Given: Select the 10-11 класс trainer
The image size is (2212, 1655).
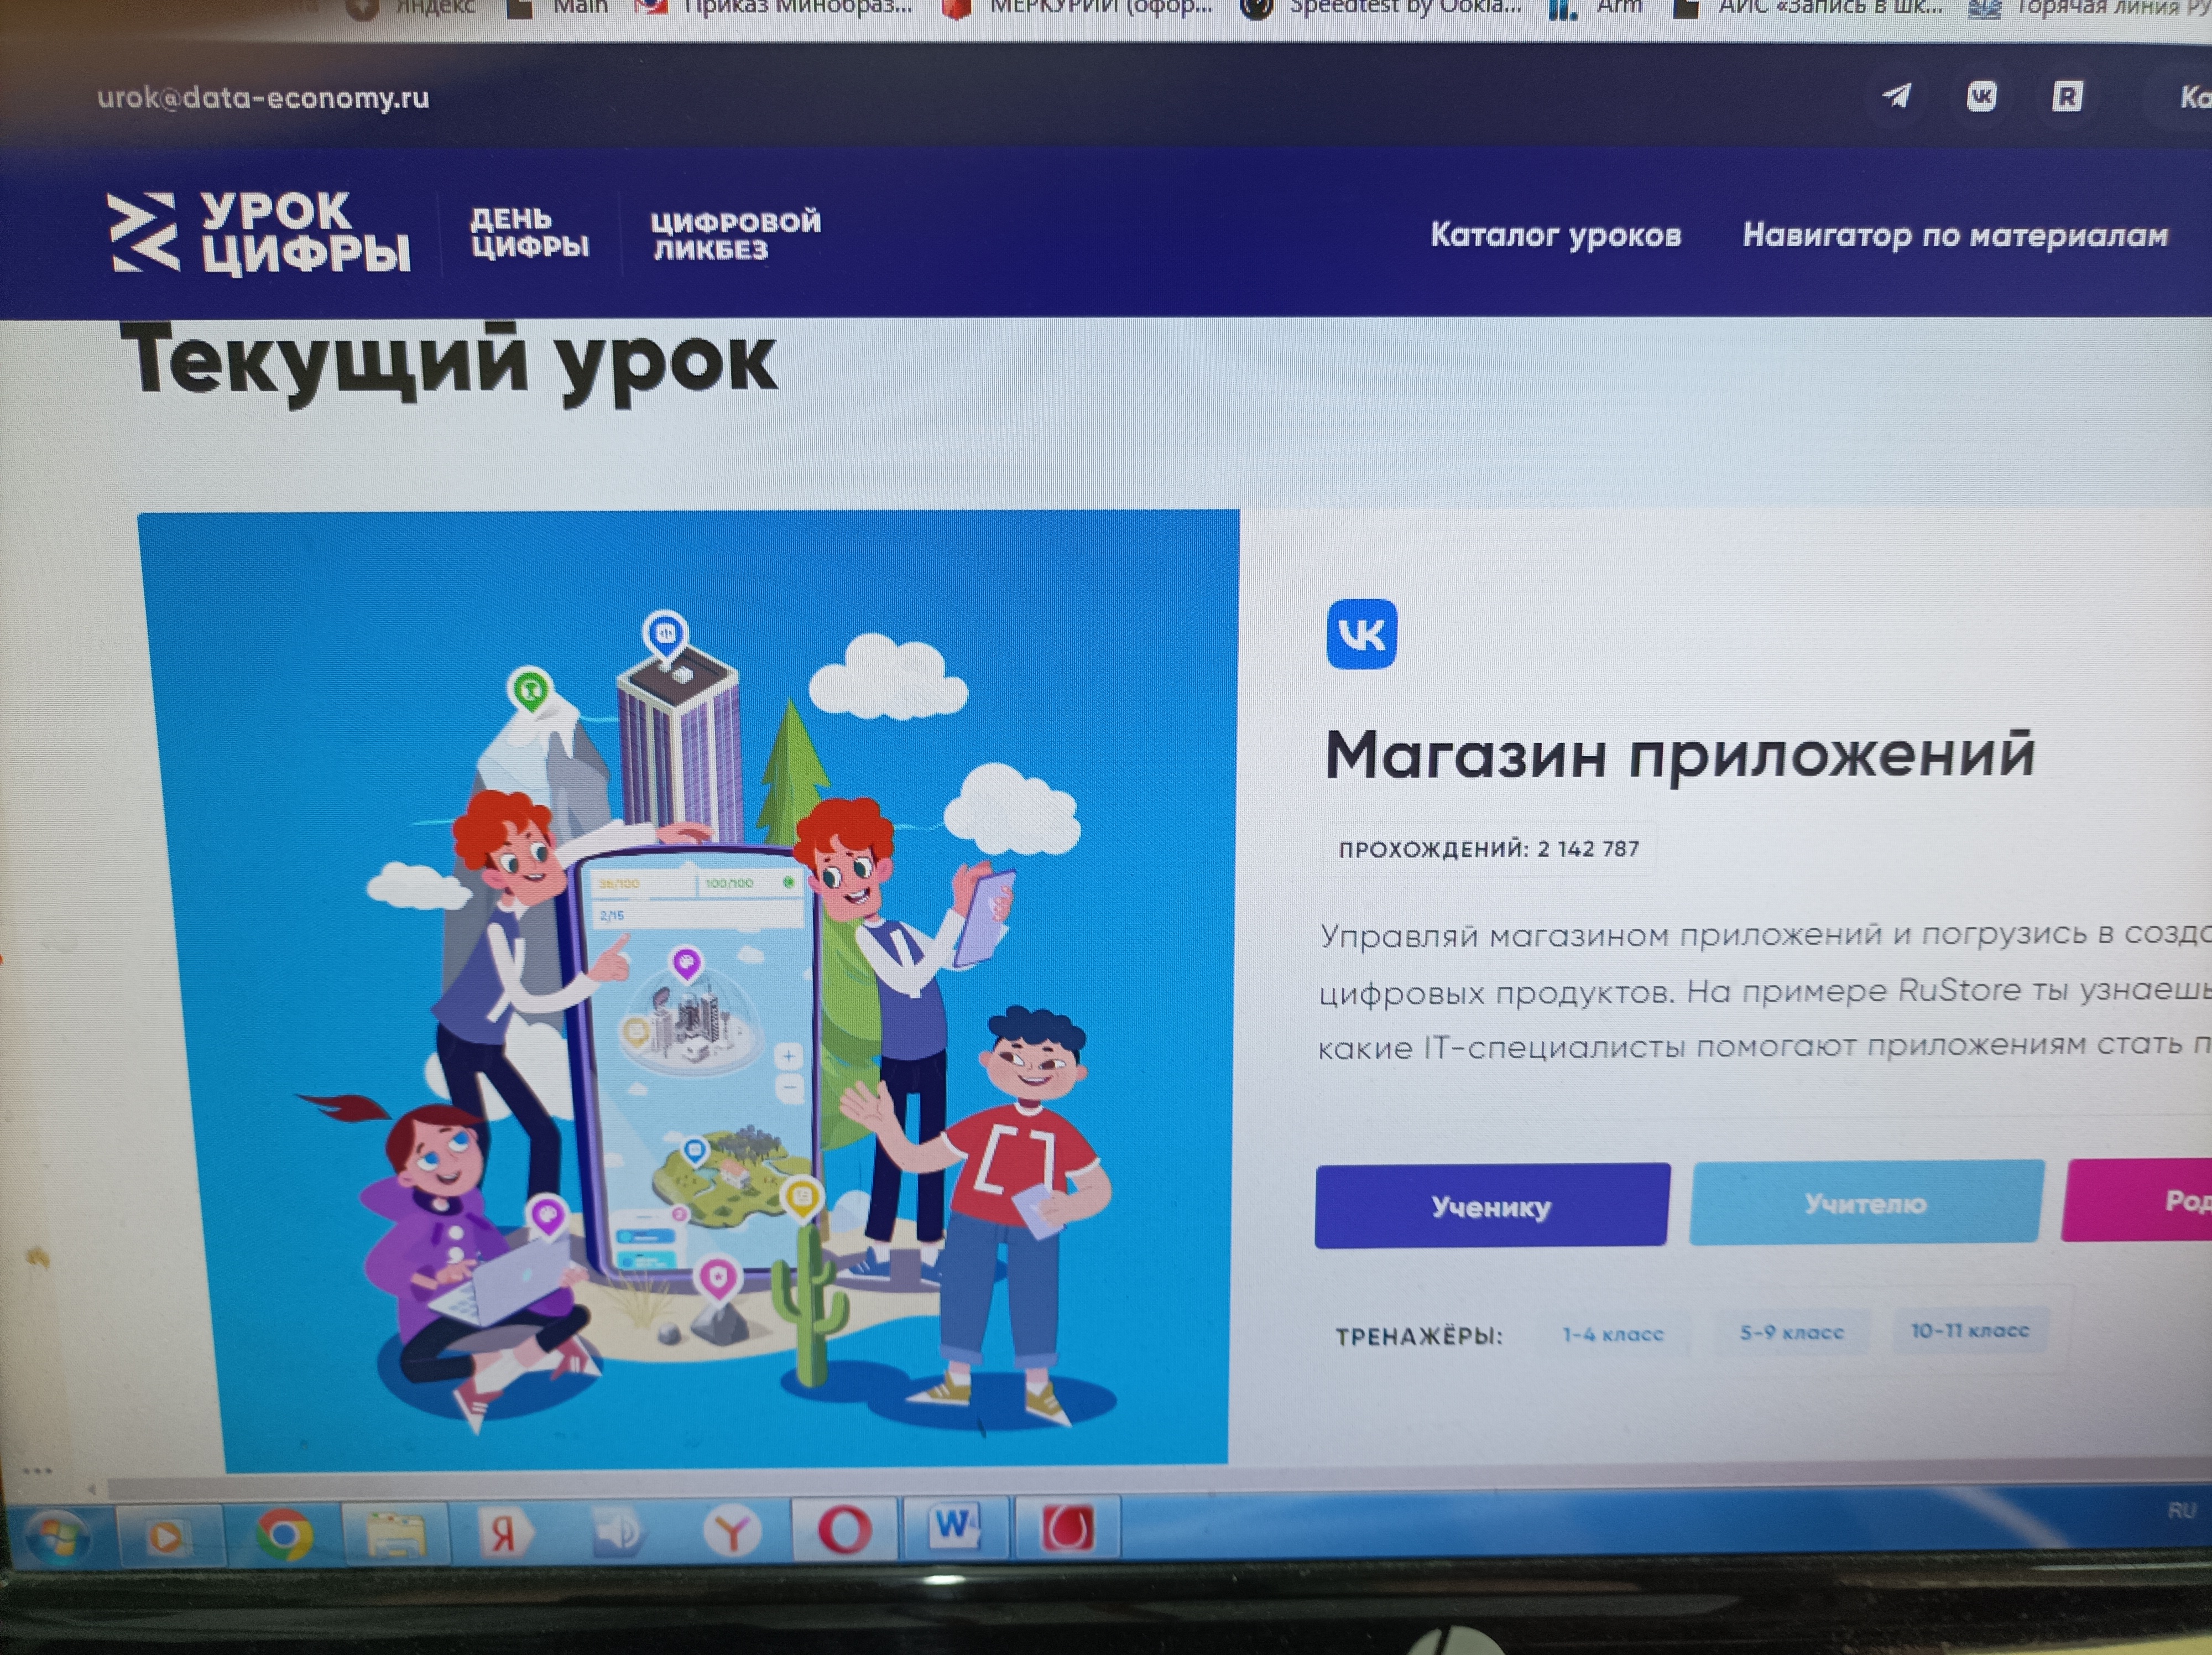Looking at the screenshot, I should tap(1970, 1330).
